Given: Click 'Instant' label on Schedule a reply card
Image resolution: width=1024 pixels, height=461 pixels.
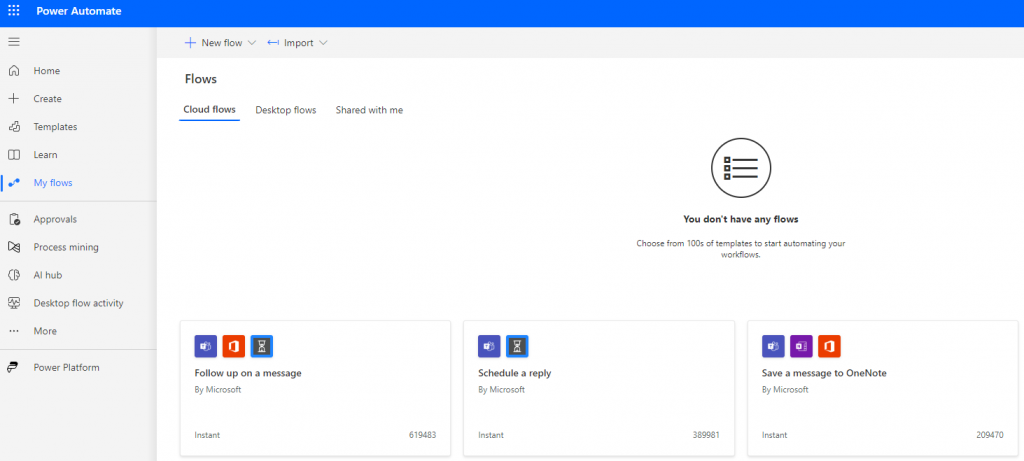Looking at the screenshot, I should (490, 435).
